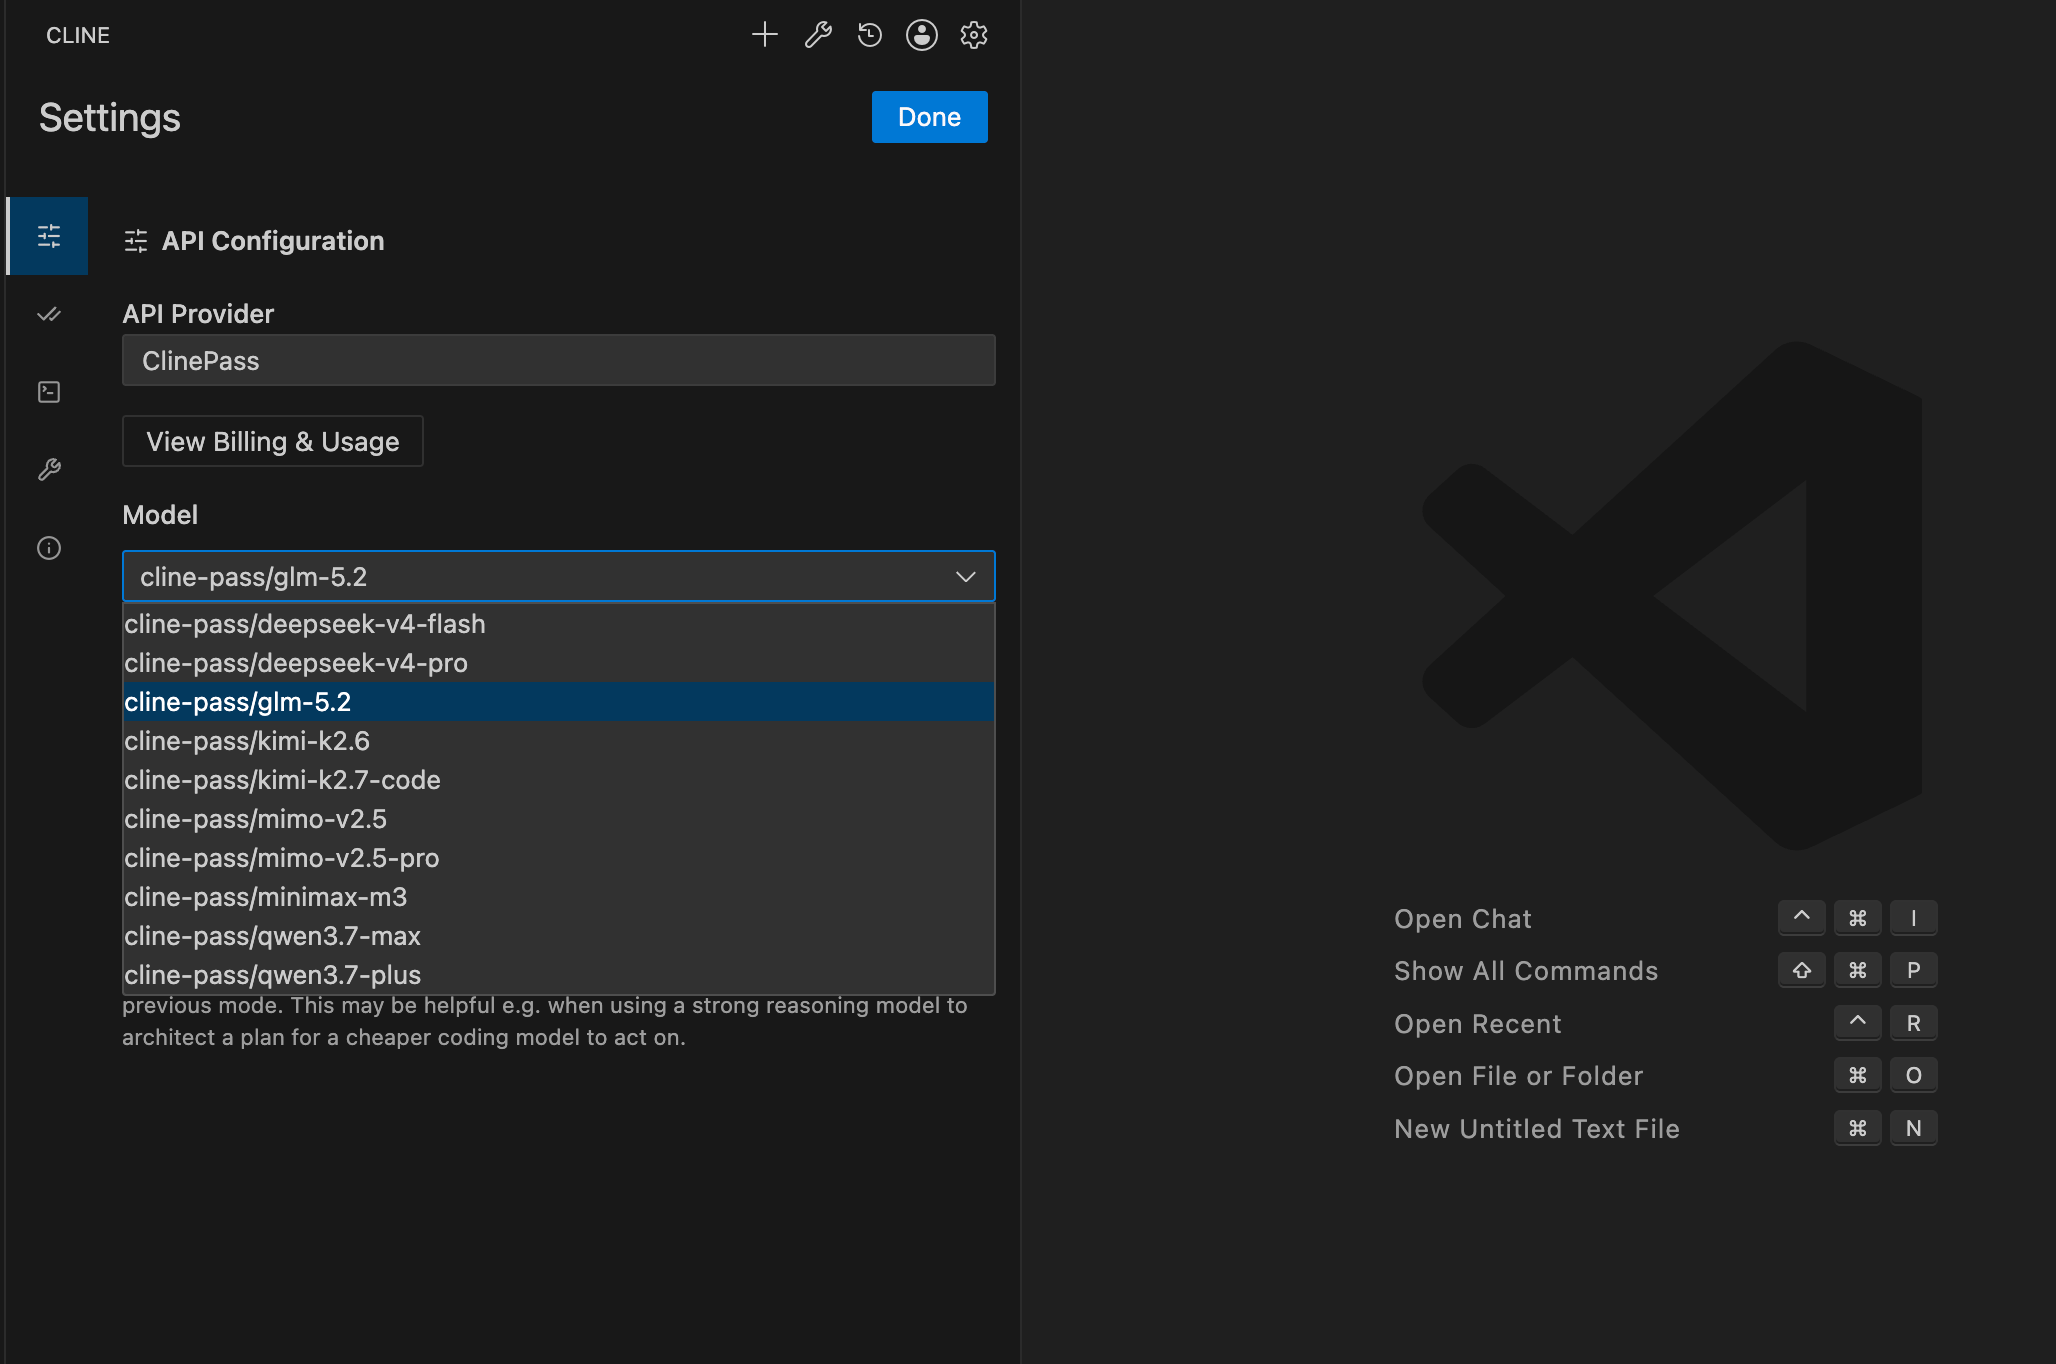Image resolution: width=2056 pixels, height=1364 pixels.
Task: Collapse the Model dropdown chevron
Action: tap(965, 577)
